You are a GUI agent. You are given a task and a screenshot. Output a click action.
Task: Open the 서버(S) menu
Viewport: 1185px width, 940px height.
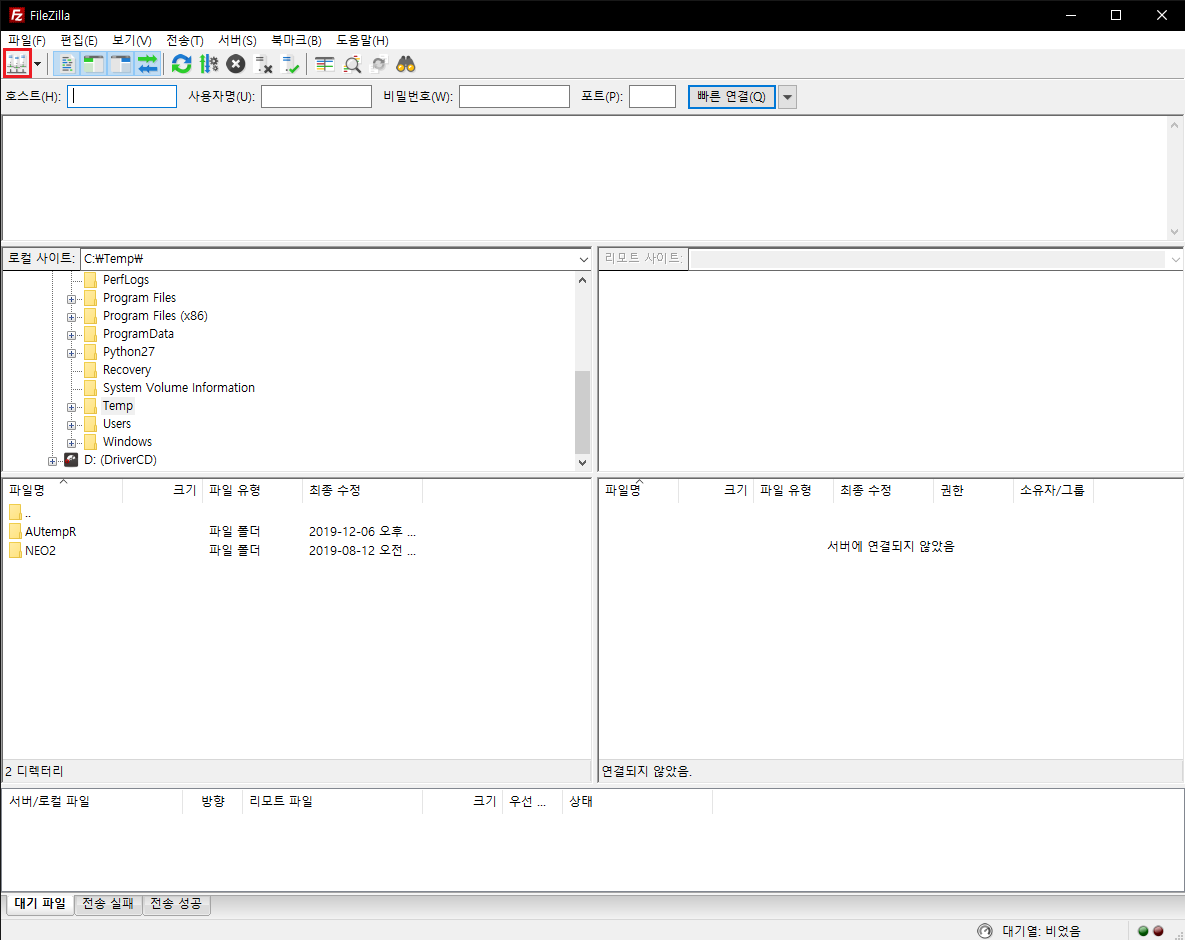click(x=237, y=40)
